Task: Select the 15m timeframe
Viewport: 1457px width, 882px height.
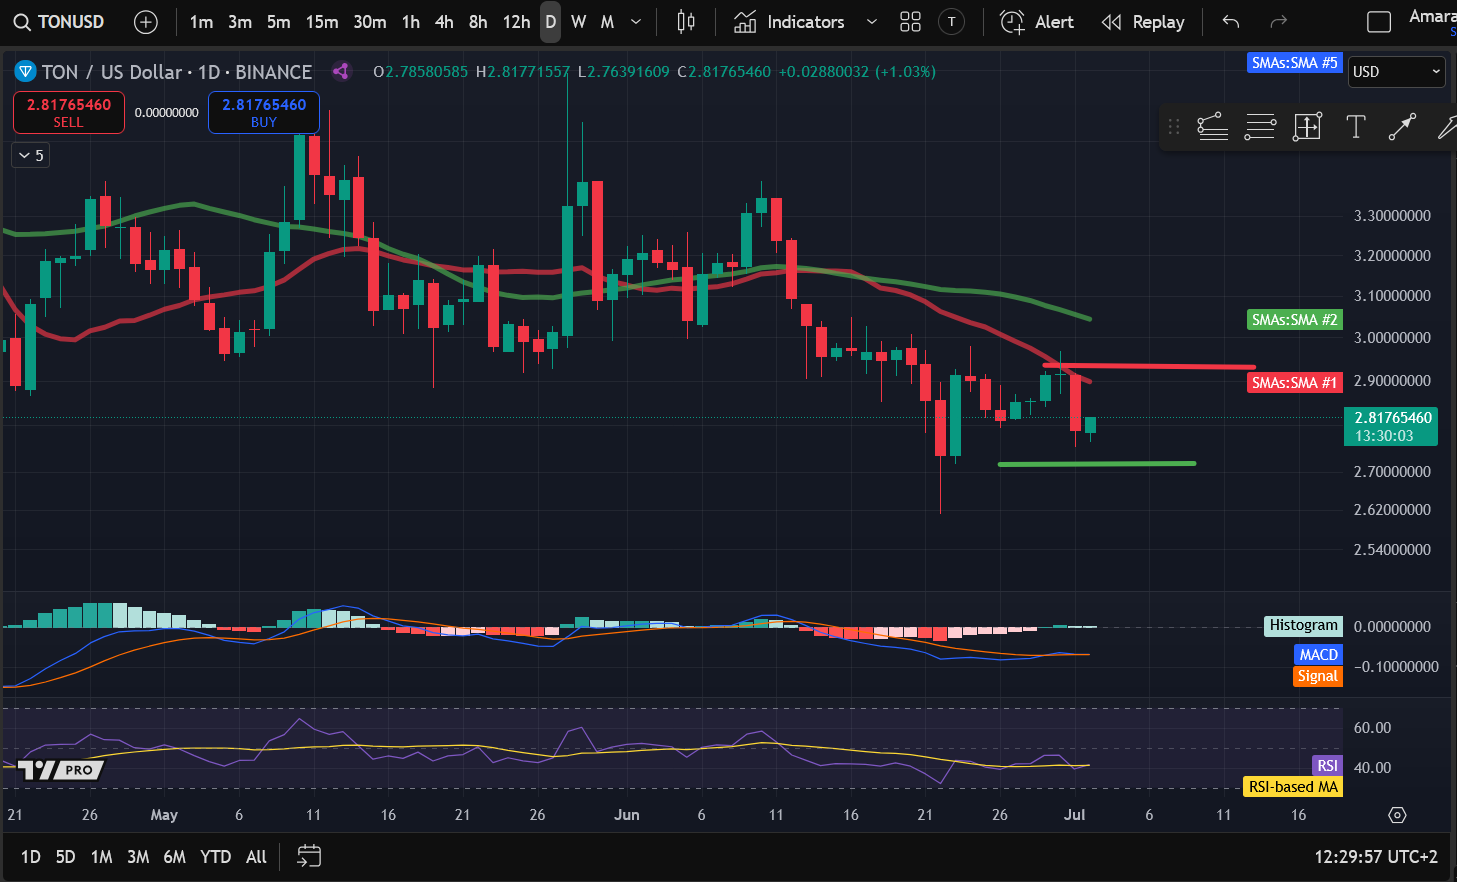Action: pyautogui.click(x=322, y=22)
